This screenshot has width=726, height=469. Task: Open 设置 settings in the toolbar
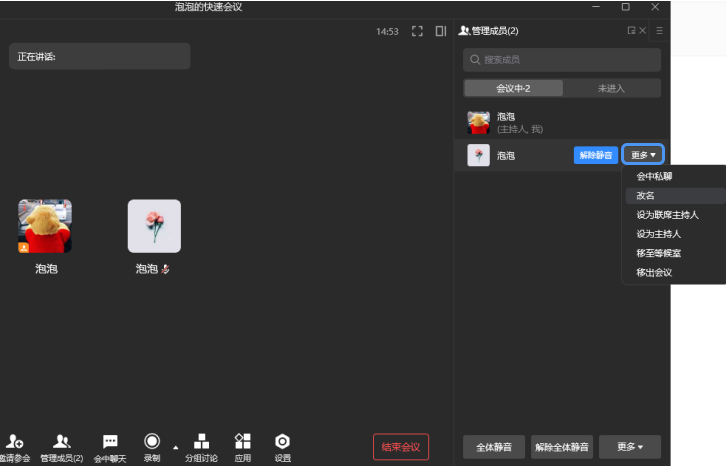(282, 441)
